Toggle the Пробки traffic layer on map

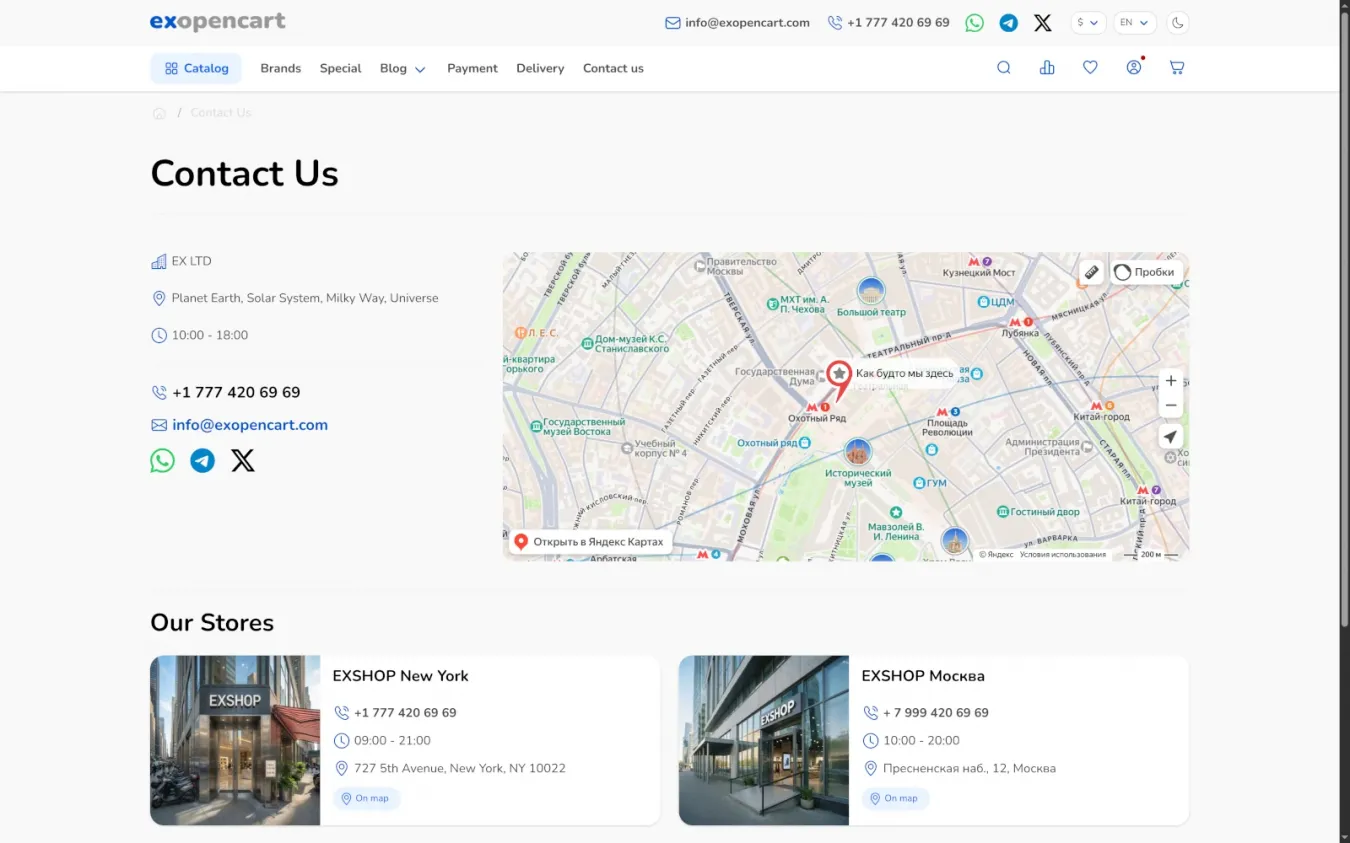pyautogui.click(x=1146, y=272)
